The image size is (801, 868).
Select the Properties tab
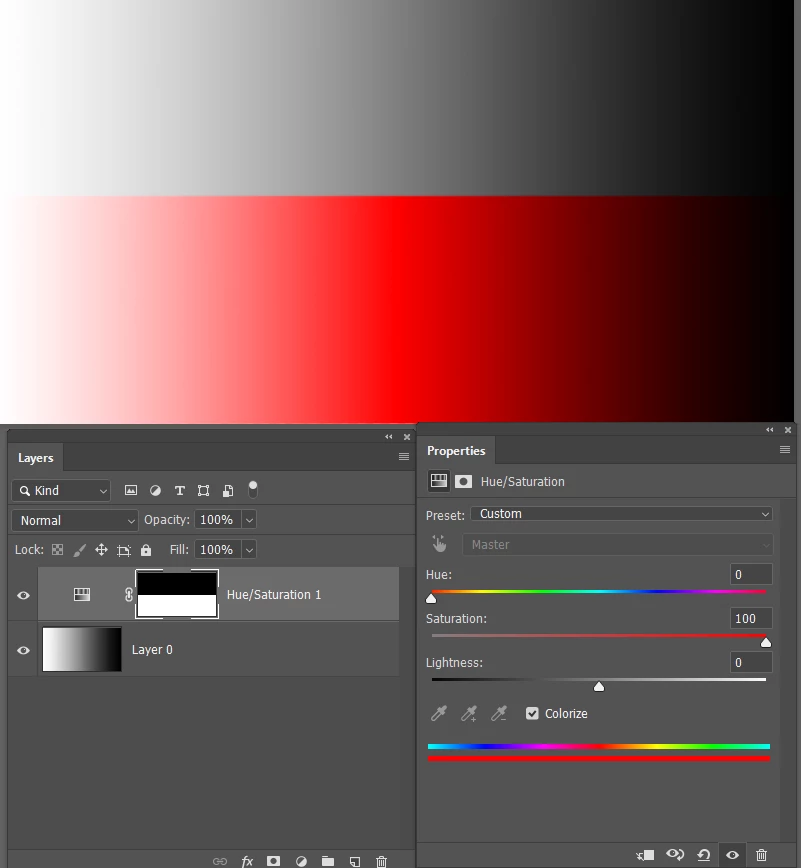coord(456,451)
